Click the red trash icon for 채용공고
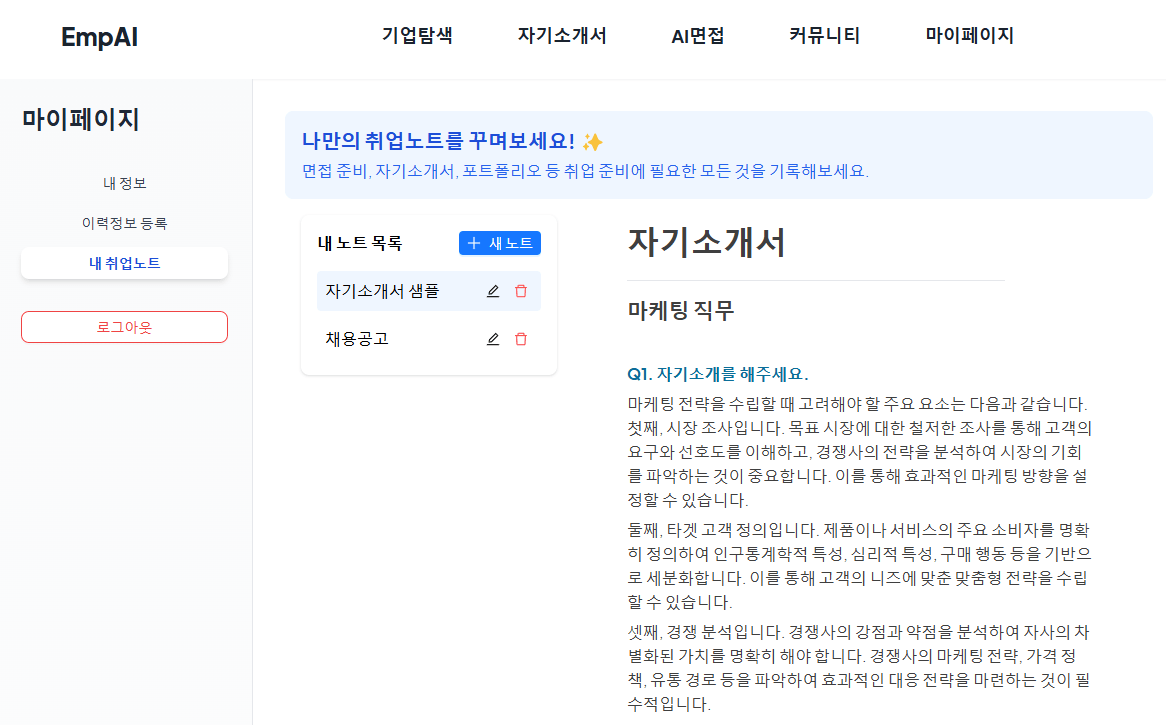Image resolution: width=1166 pixels, height=725 pixels. (x=520, y=338)
